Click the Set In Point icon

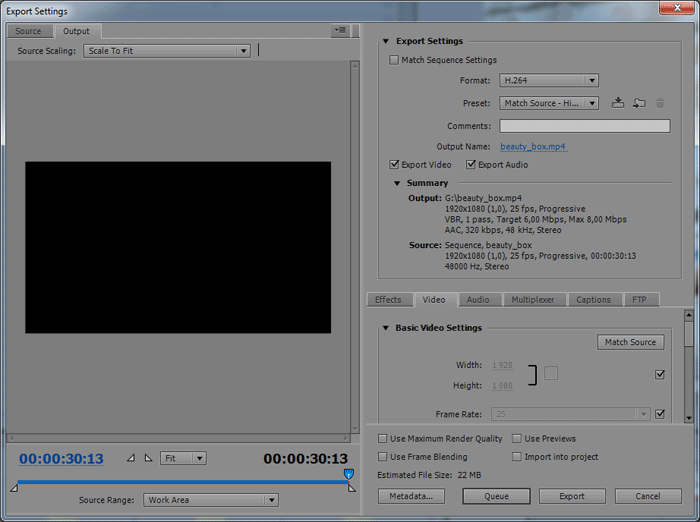point(130,458)
